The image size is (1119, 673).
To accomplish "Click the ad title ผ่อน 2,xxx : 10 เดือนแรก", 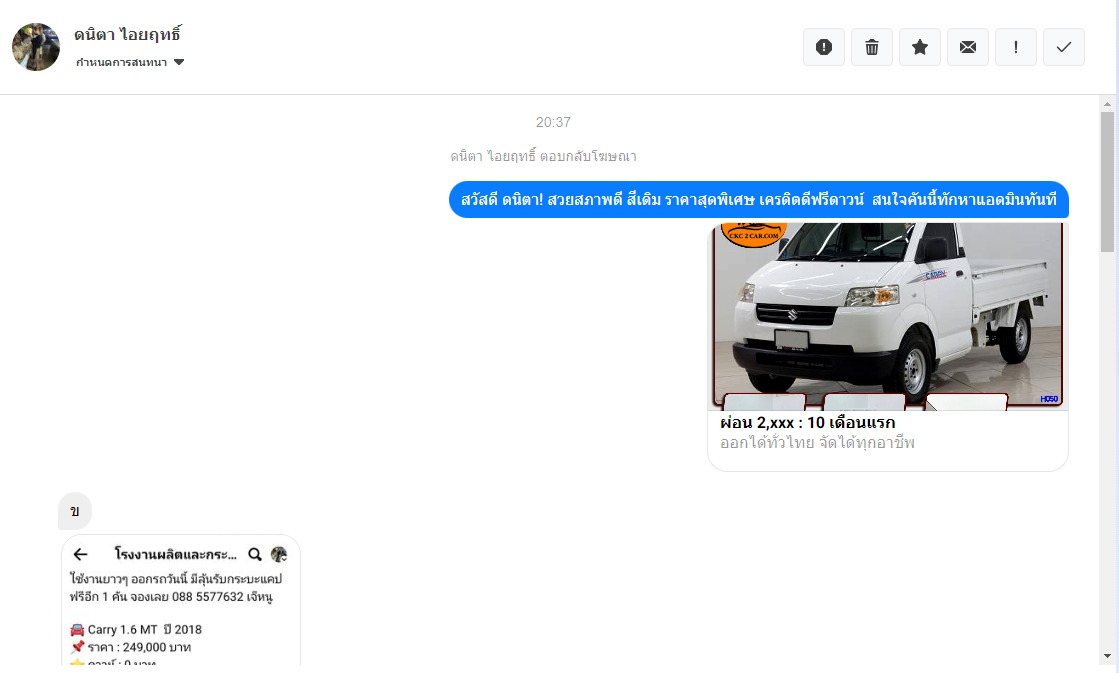I will pos(807,422).
